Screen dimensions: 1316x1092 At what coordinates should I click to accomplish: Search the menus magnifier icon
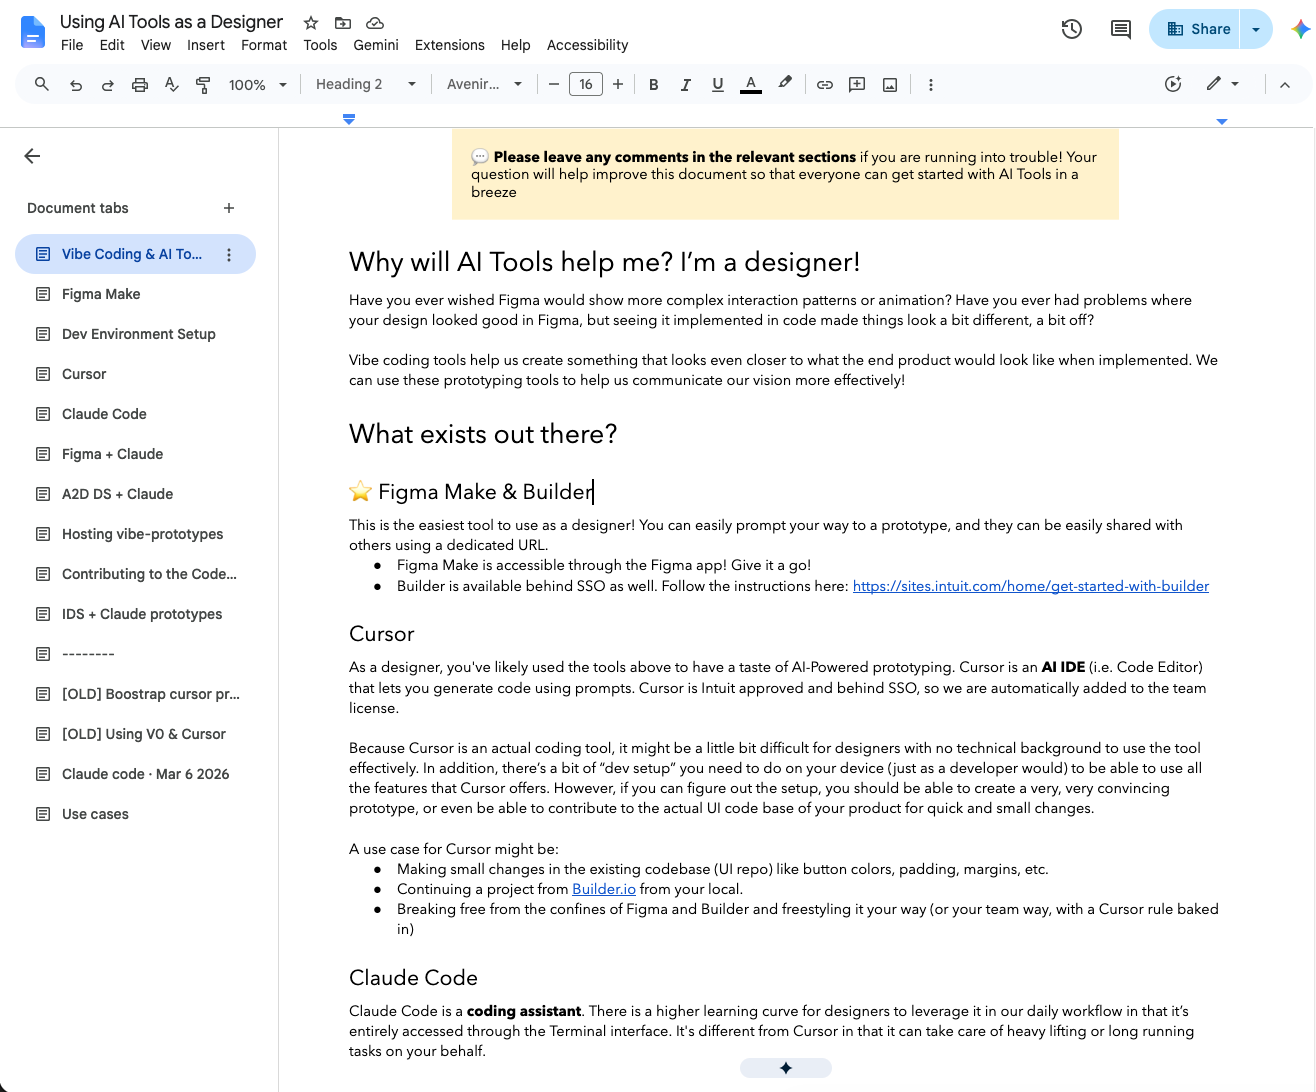point(42,85)
